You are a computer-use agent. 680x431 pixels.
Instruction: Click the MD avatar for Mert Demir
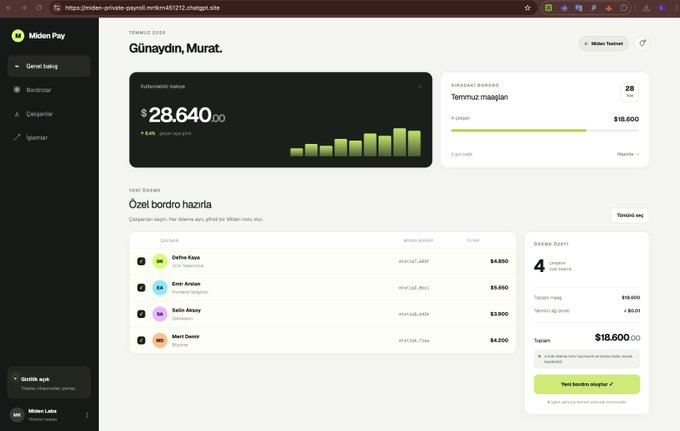[160, 340]
